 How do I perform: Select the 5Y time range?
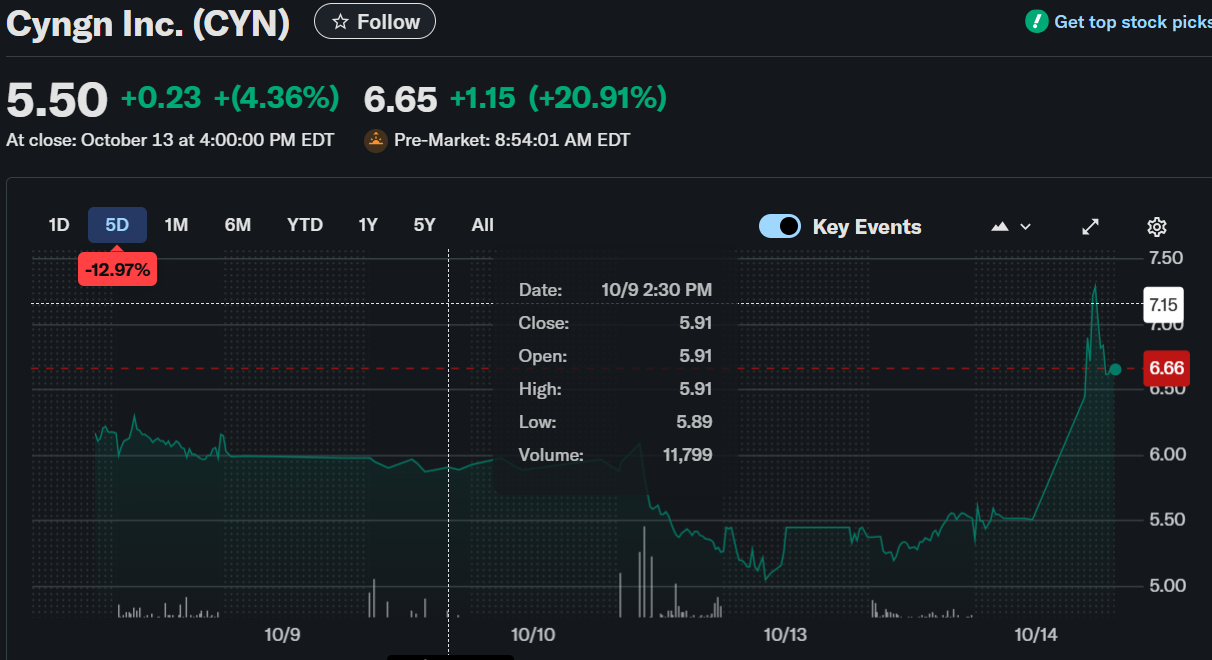pyautogui.click(x=425, y=225)
